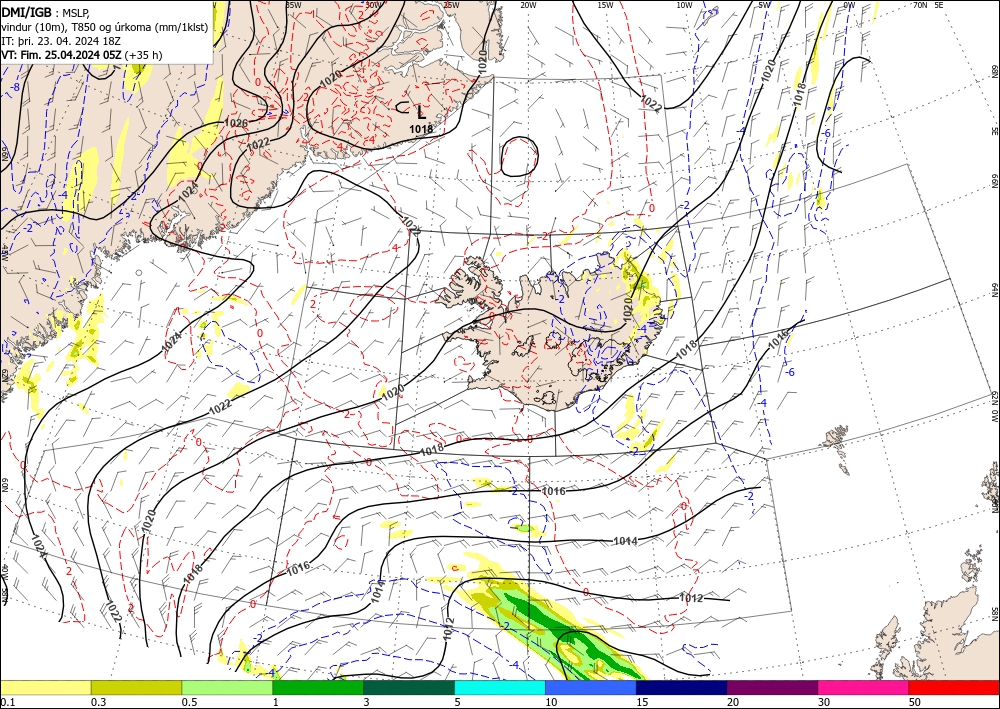
Task: Click the green 1 mm legend swatch
Action: (x=318, y=687)
